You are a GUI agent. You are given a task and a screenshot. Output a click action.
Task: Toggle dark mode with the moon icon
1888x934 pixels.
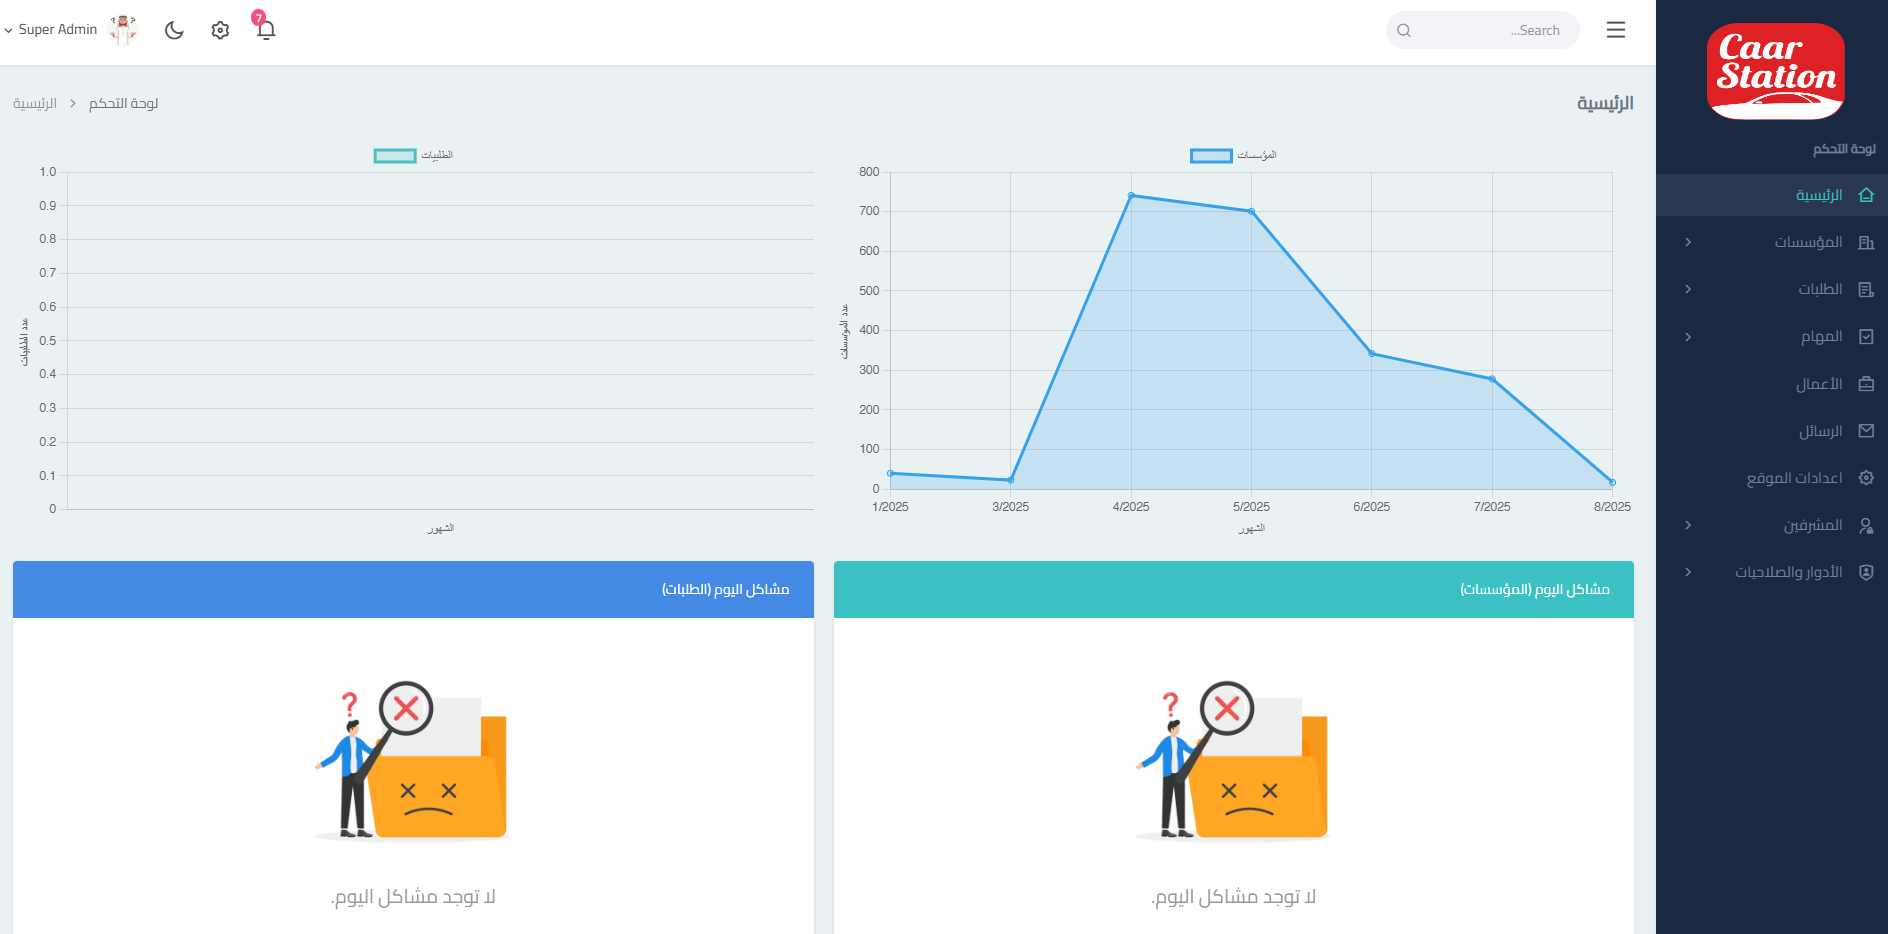click(174, 30)
